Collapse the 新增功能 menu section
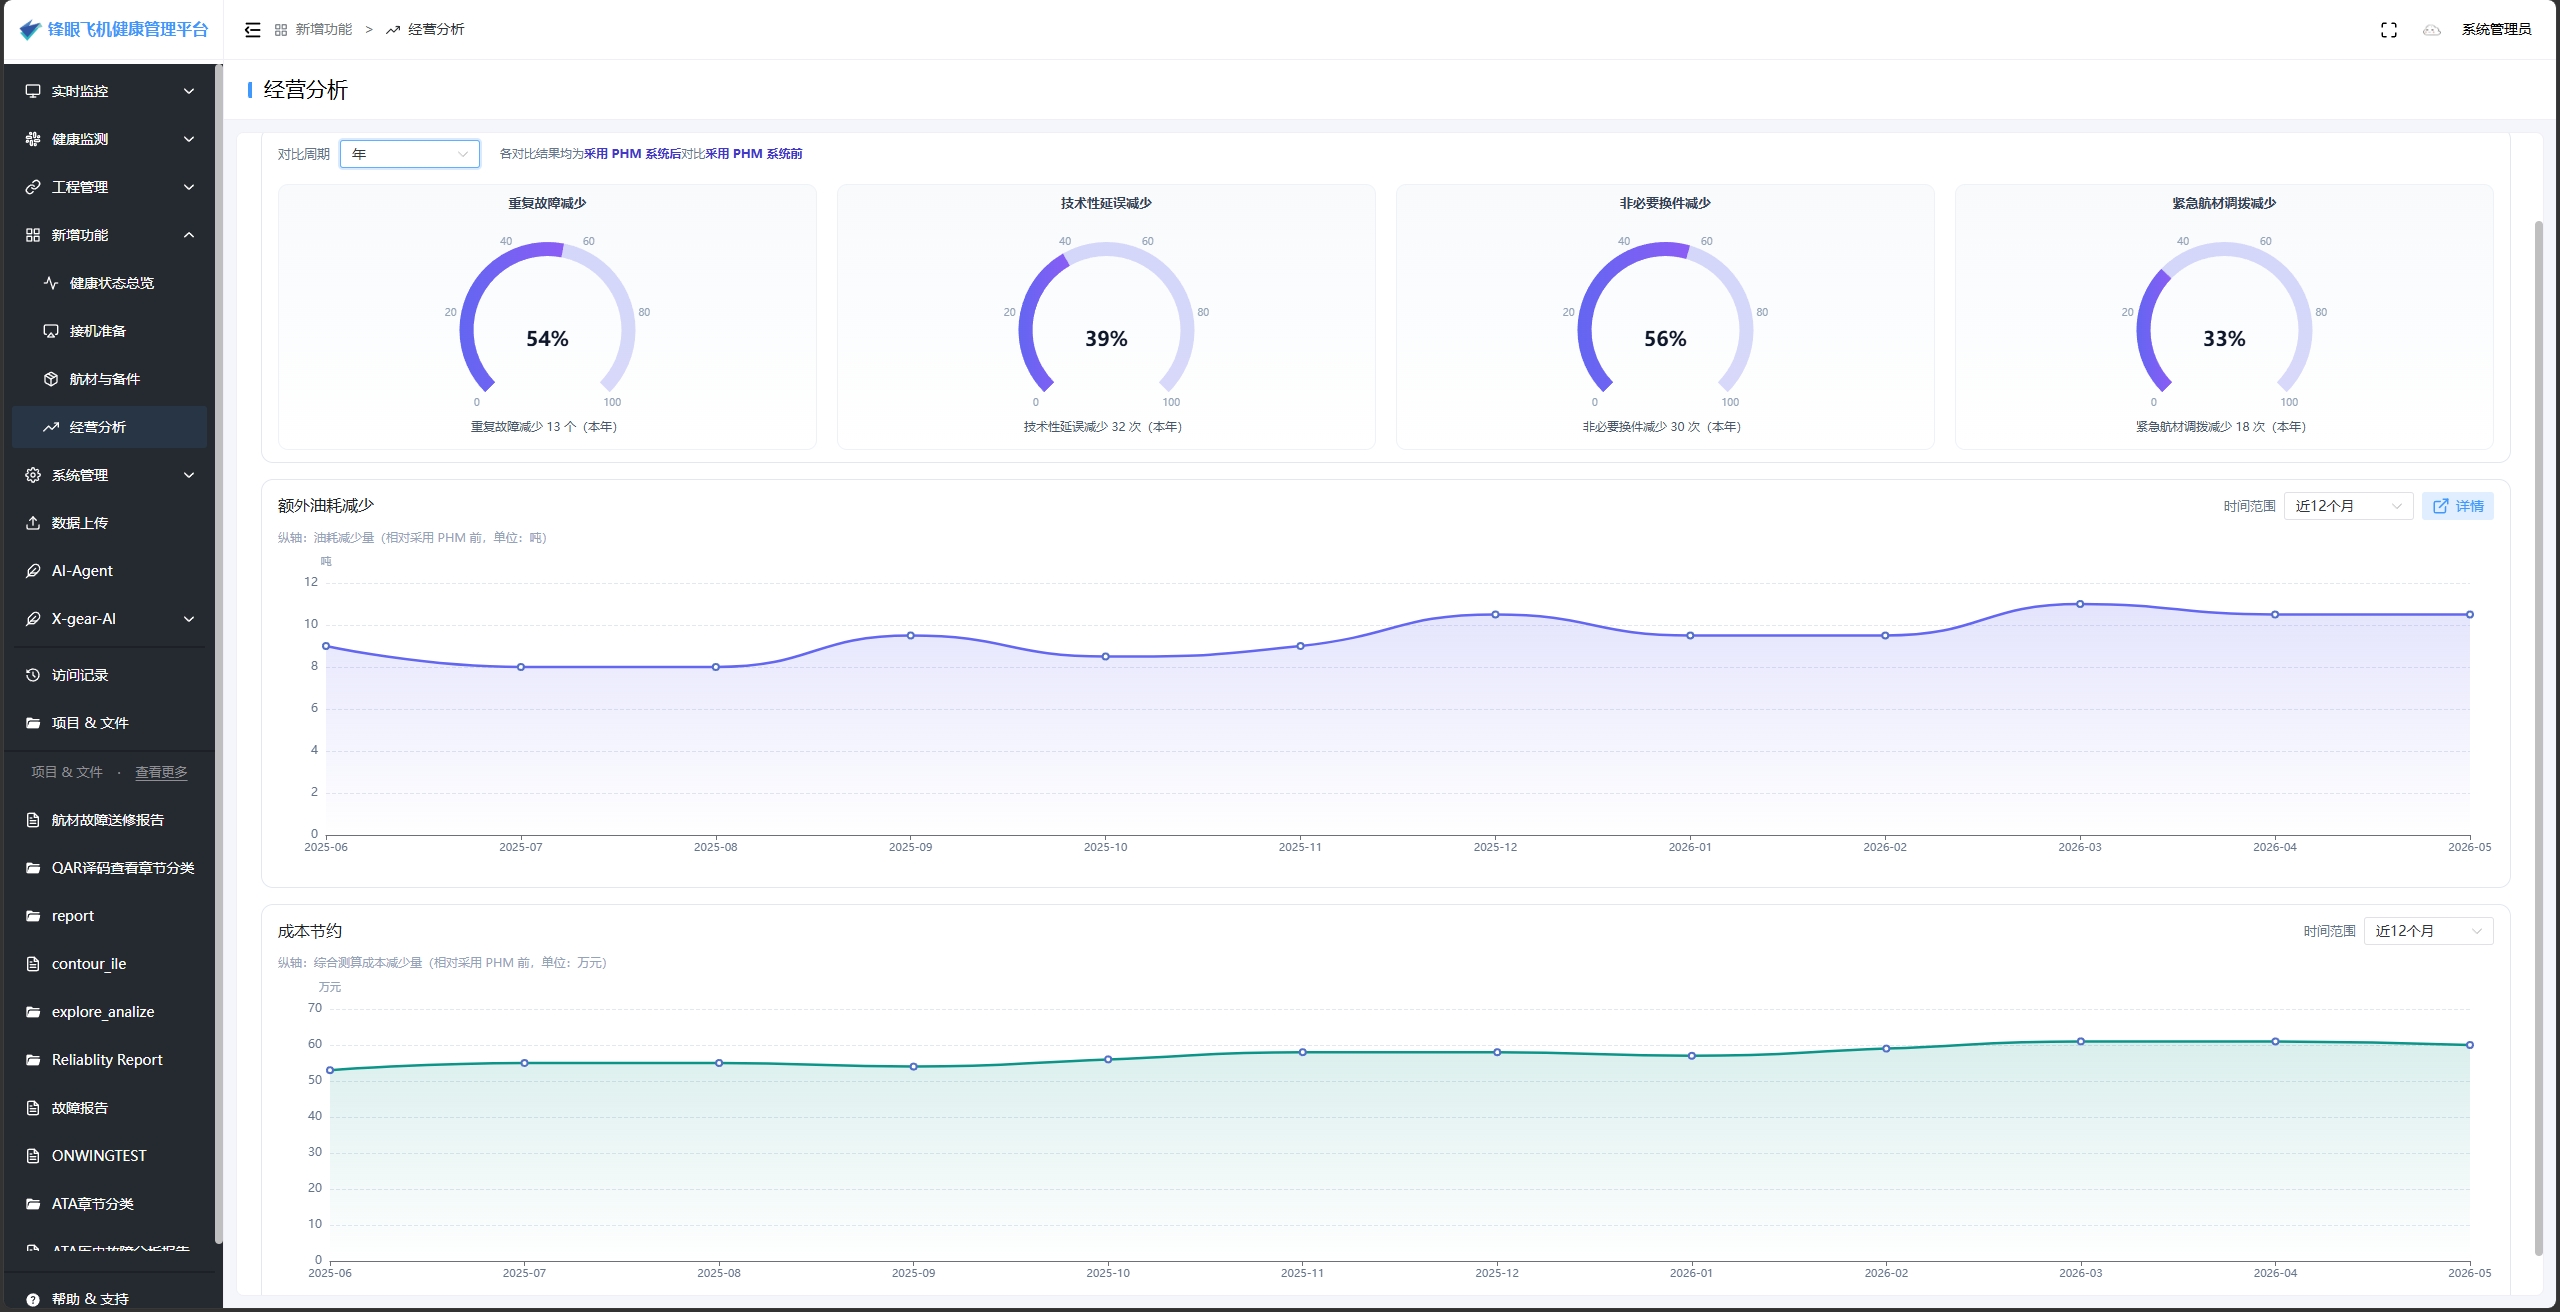The width and height of the screenshot is (2560, 1312). click(110, 235)
